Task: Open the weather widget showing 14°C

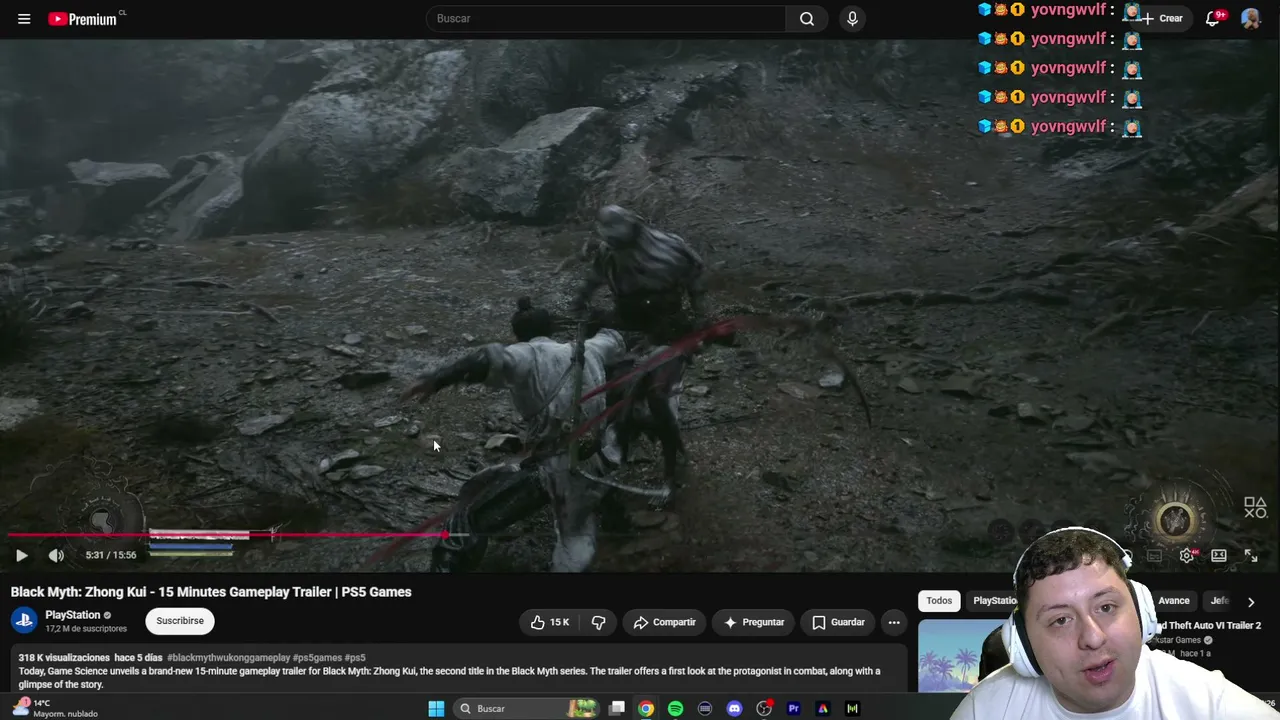Action: coord(56,708)
